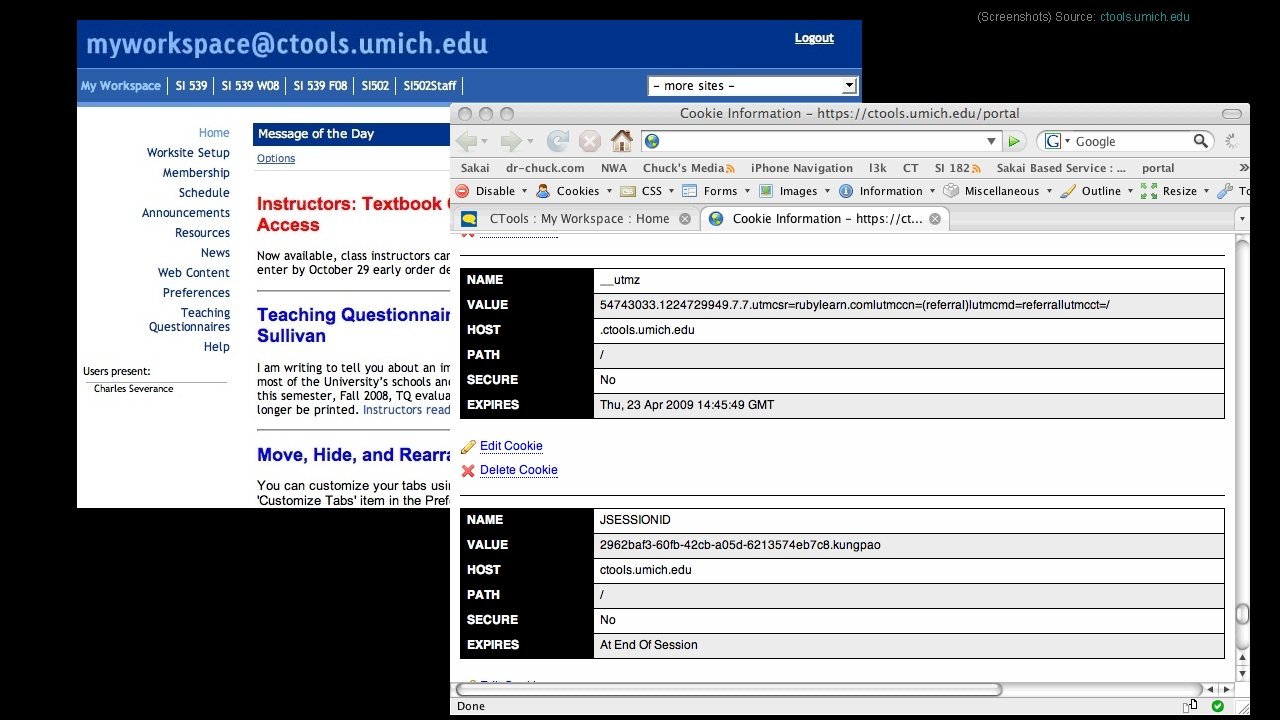This screenshot has width=1280, height=720.
Task: Click the Reload page icon
Action: click(558, 141)
